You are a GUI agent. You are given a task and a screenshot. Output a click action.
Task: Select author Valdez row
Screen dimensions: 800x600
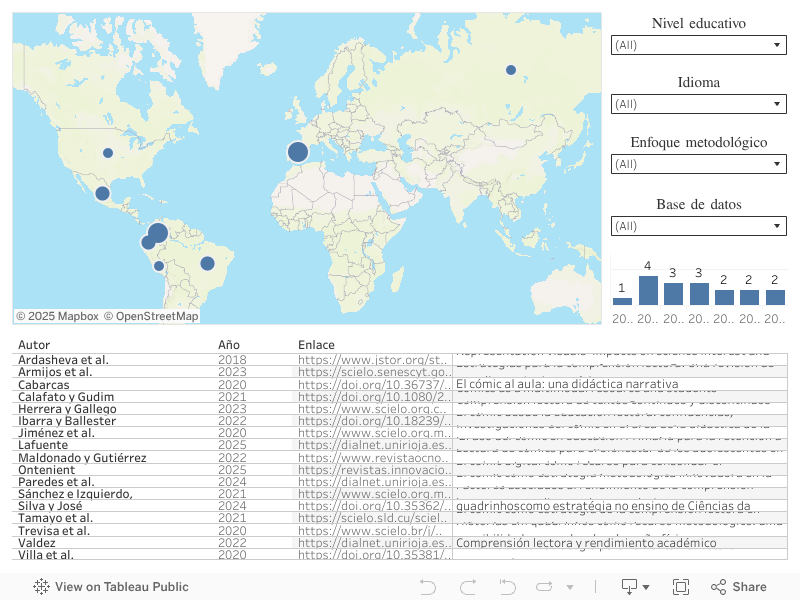click(37, 543)
